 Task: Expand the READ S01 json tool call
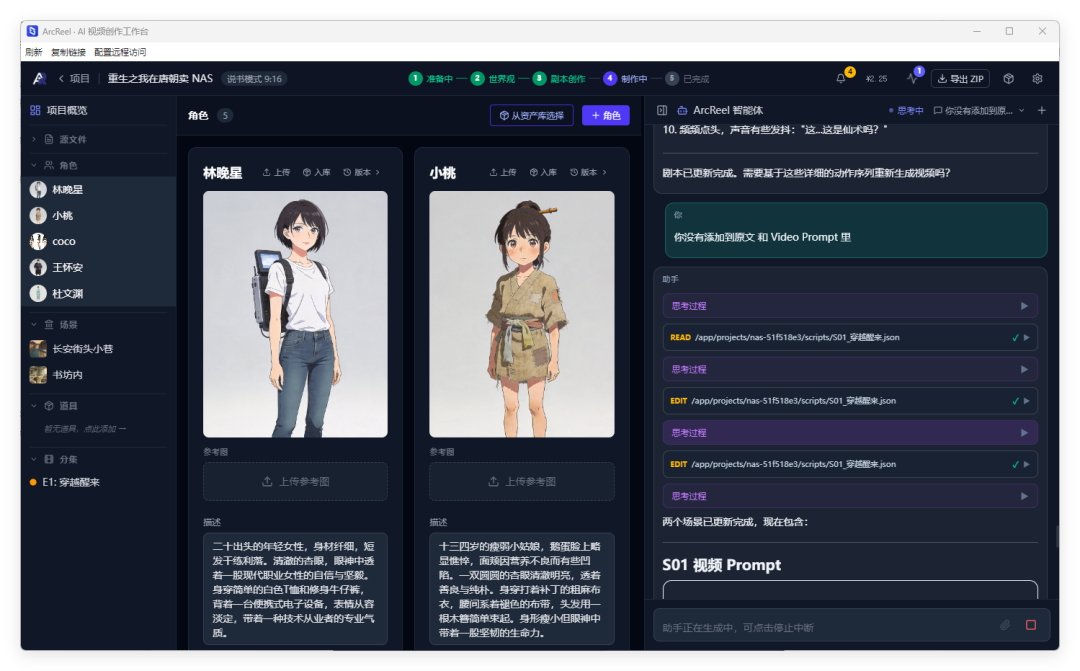[850, 338]
